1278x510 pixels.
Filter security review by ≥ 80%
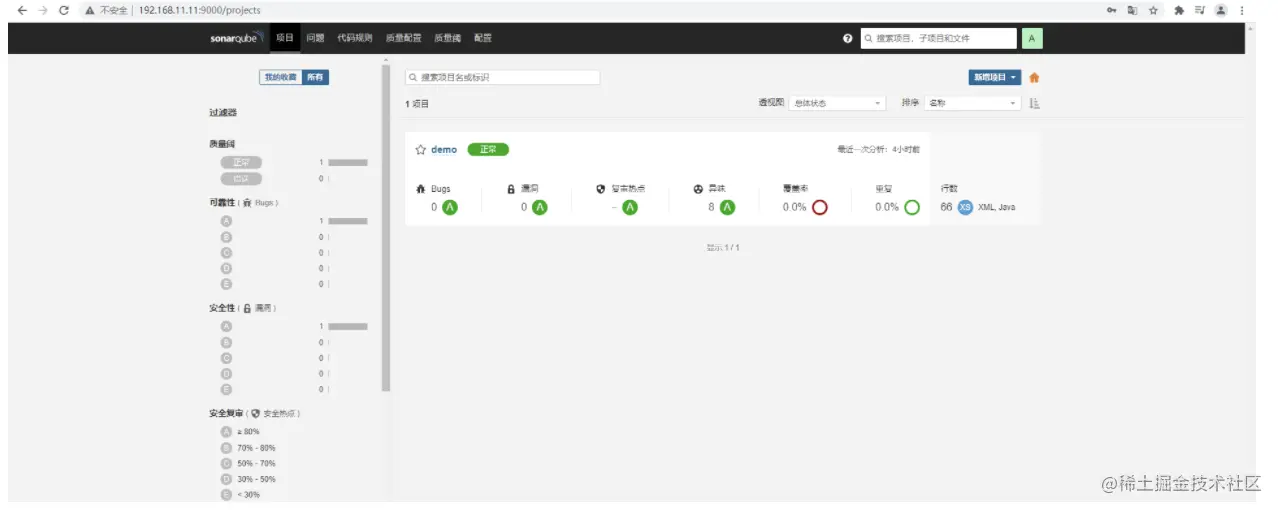click(x=248, y=431)
